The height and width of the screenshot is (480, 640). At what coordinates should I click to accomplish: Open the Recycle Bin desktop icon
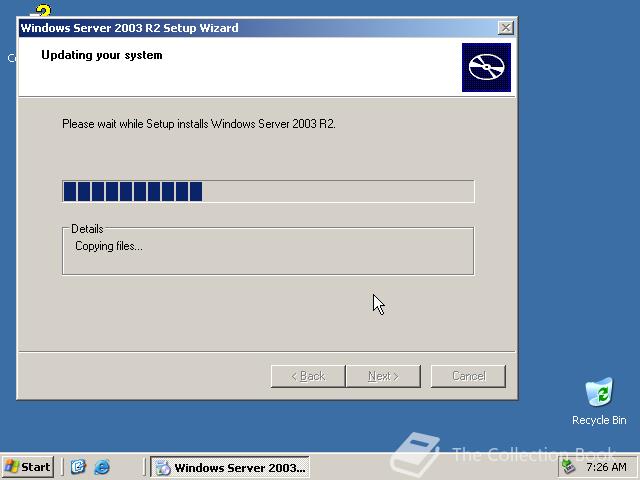click(599, 401)
